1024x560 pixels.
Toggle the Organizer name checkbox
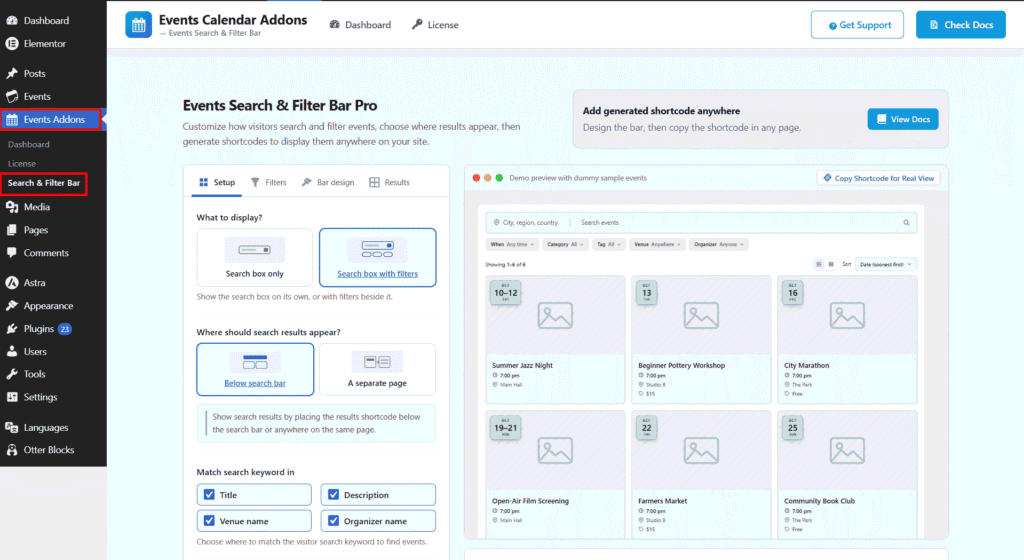[x=333, y=521]
